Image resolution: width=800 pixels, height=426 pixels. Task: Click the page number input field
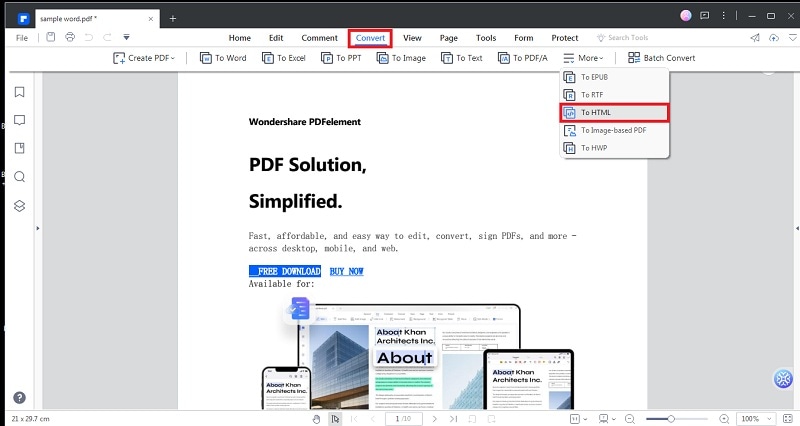pos(404,419)
